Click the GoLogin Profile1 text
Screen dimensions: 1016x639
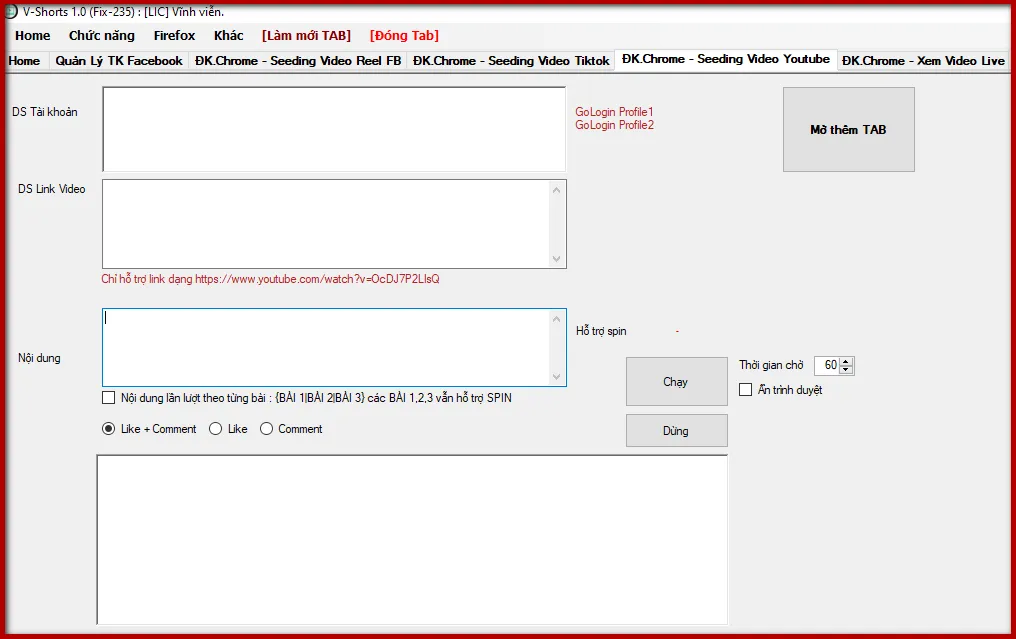pos(614,112)
